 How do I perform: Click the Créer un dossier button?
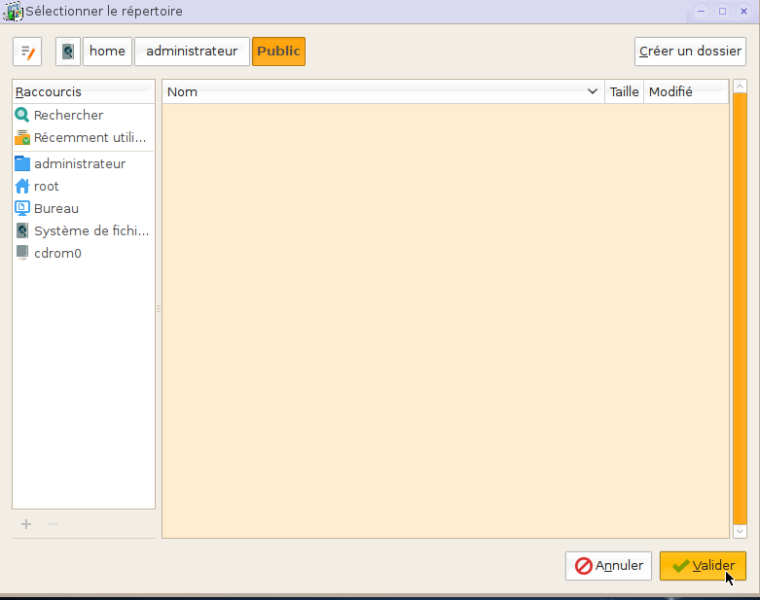(x=690, y=51)
